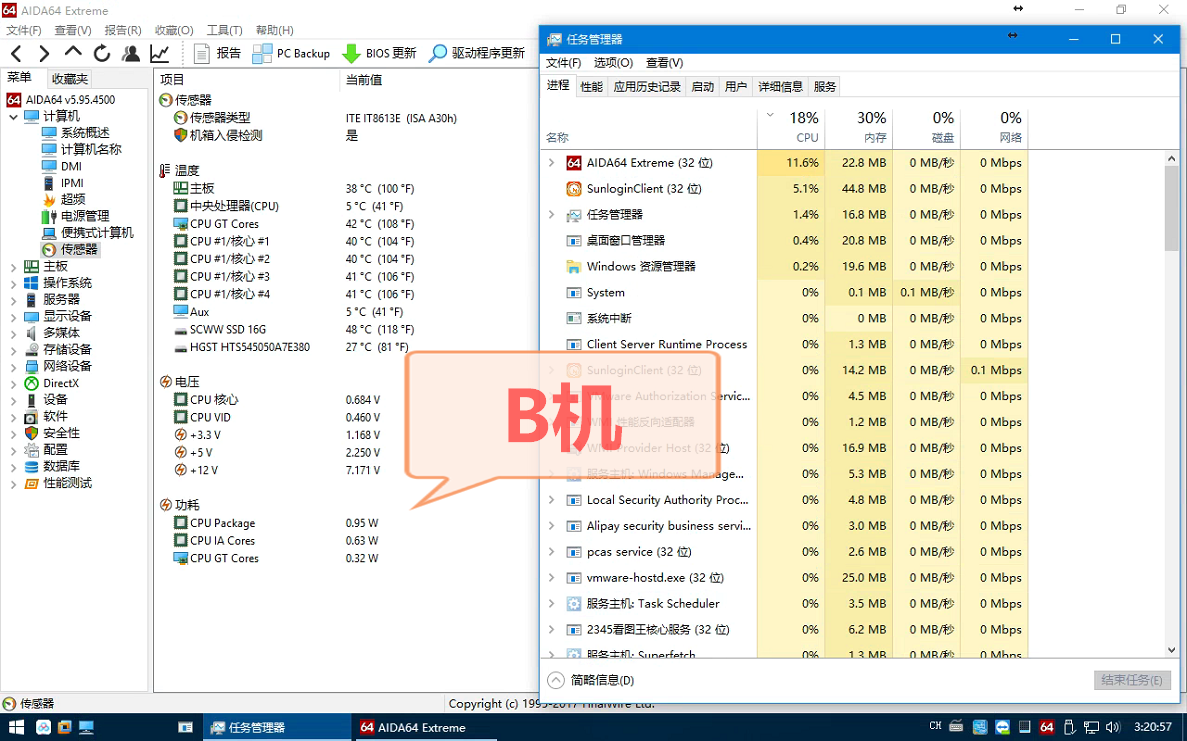Click 简略信息(D) to show fewer details
This screenshot has height=741, width=1187.
[591, 680]
